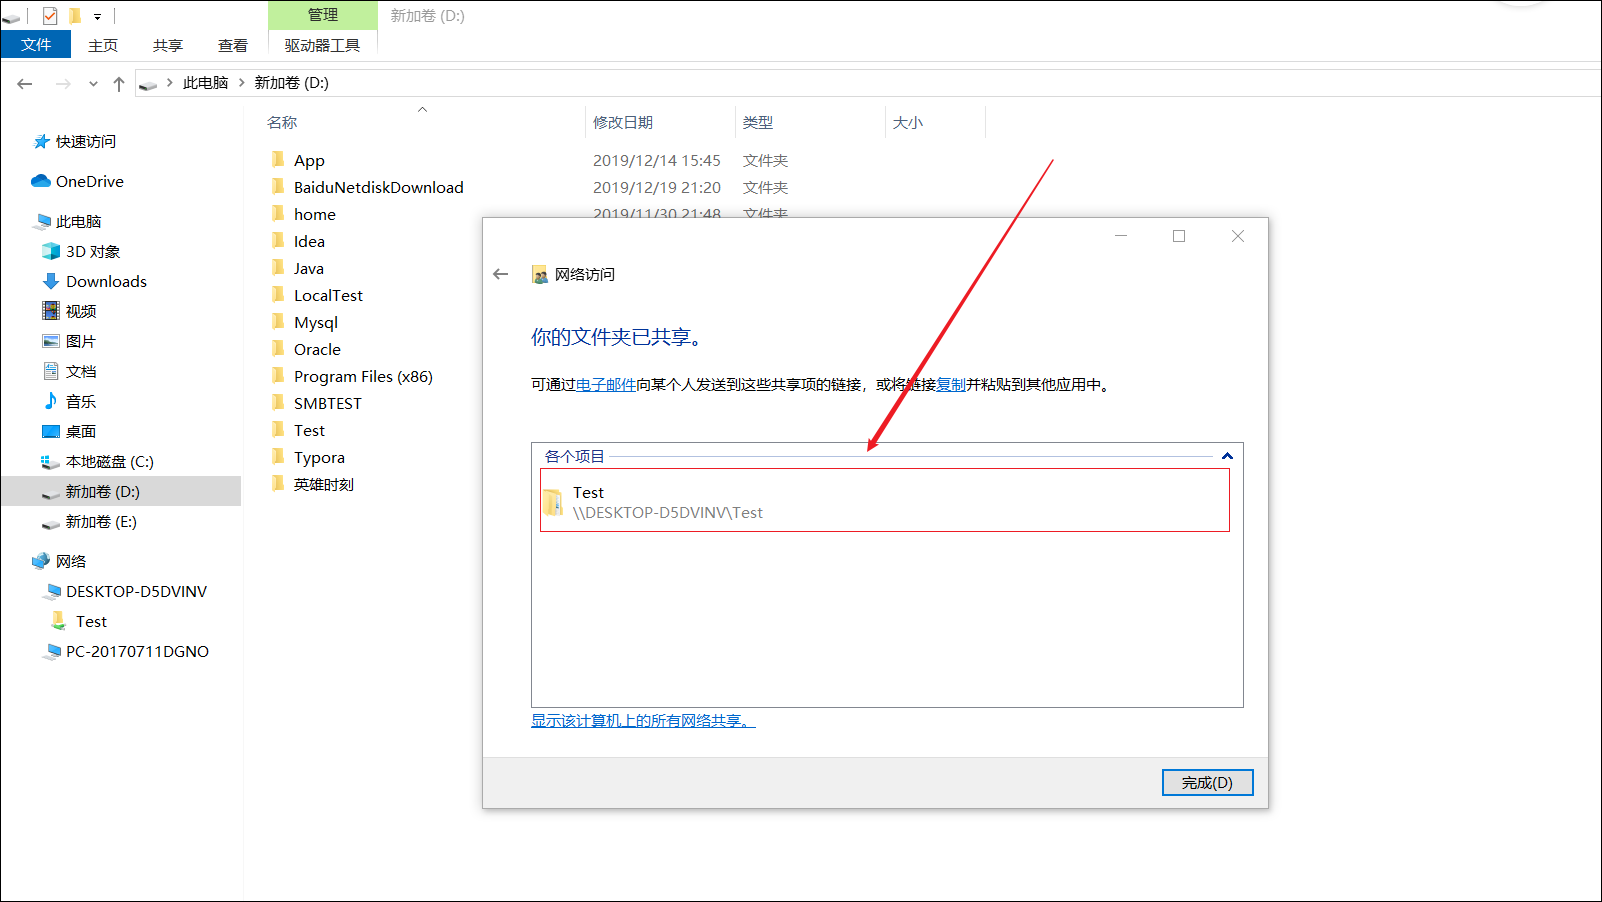Click the drive icon in address bar
This screenshot has height=902, width=1602.
(148, 85)
